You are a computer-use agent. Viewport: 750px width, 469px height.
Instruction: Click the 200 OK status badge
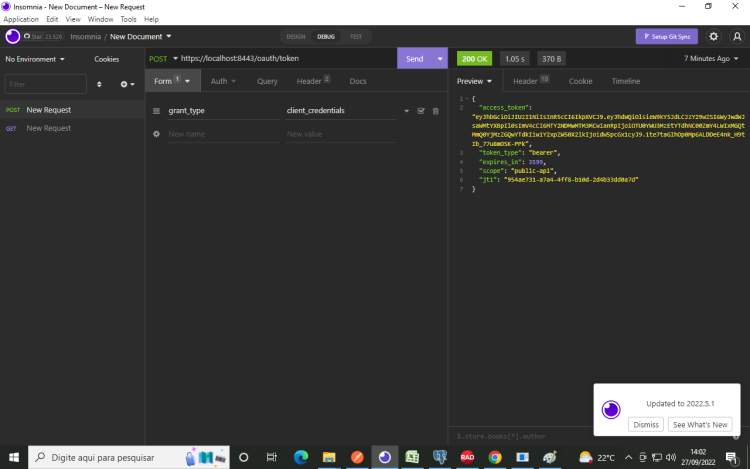pyautogui.click(x=474, y=59)
